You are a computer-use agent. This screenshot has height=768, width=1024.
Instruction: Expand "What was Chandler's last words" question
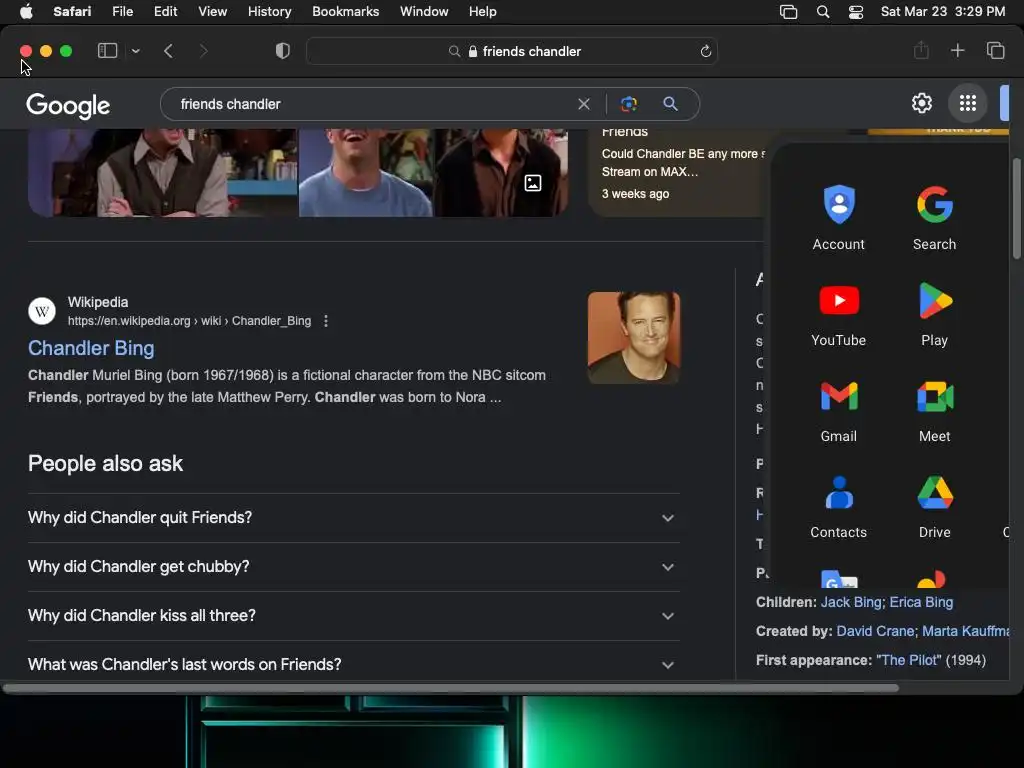click(x=353, y=664)
